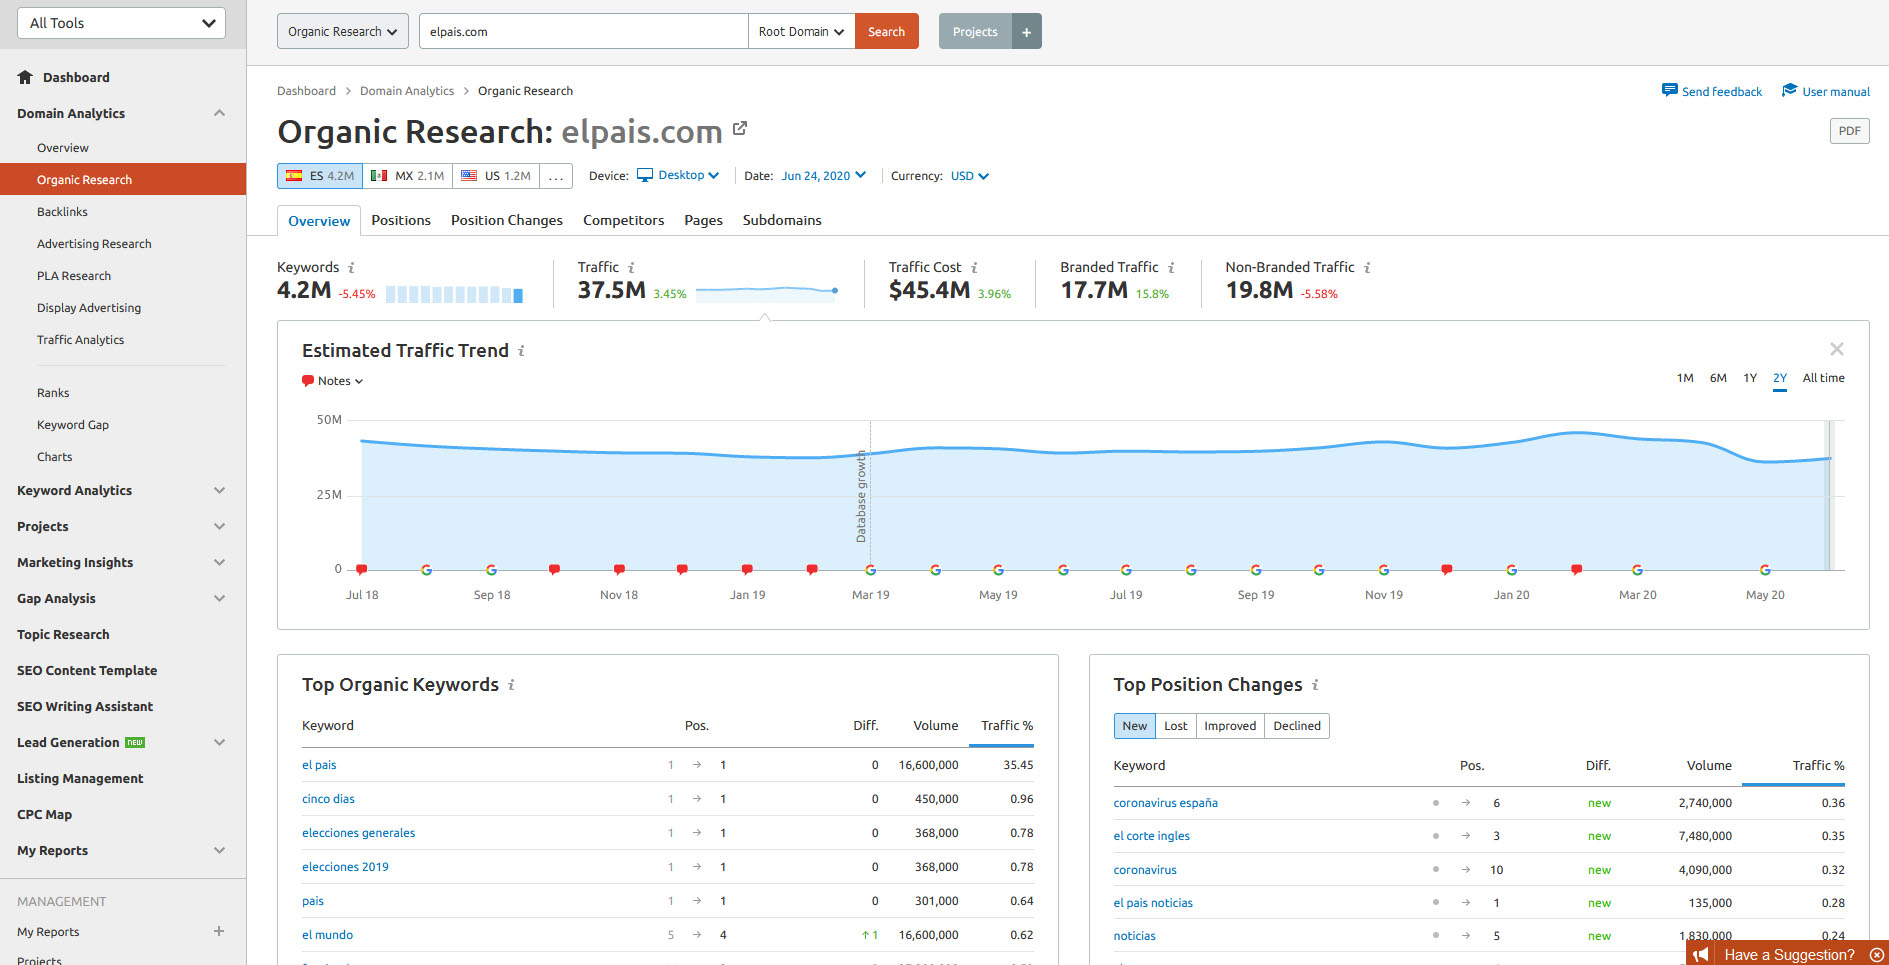Click the info icon beside Traffic Cost
Viewport: 1889px width, 965px height.
pyautogui.click(x=974, y=268)
